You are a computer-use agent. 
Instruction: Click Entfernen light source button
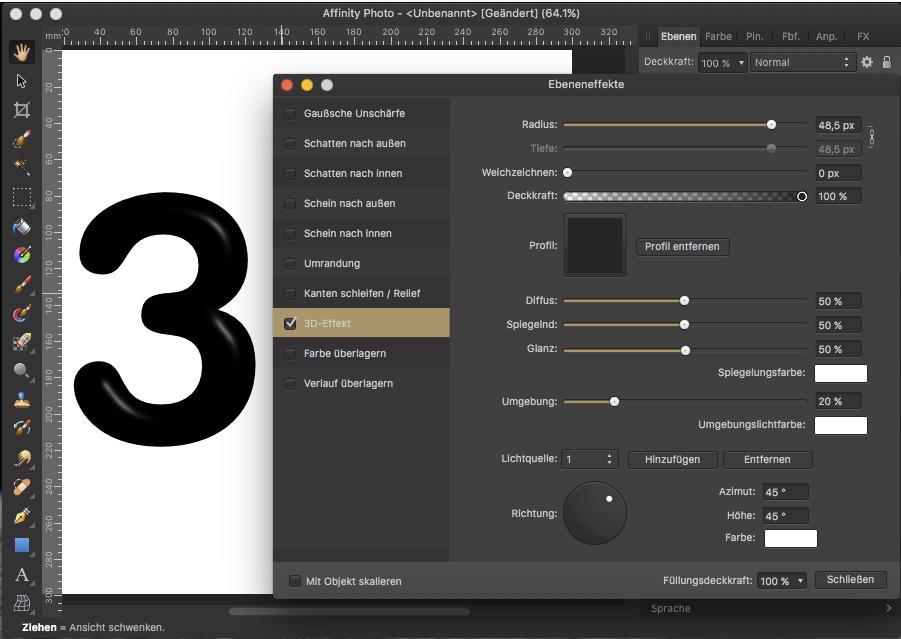click(x=767, y=459)
